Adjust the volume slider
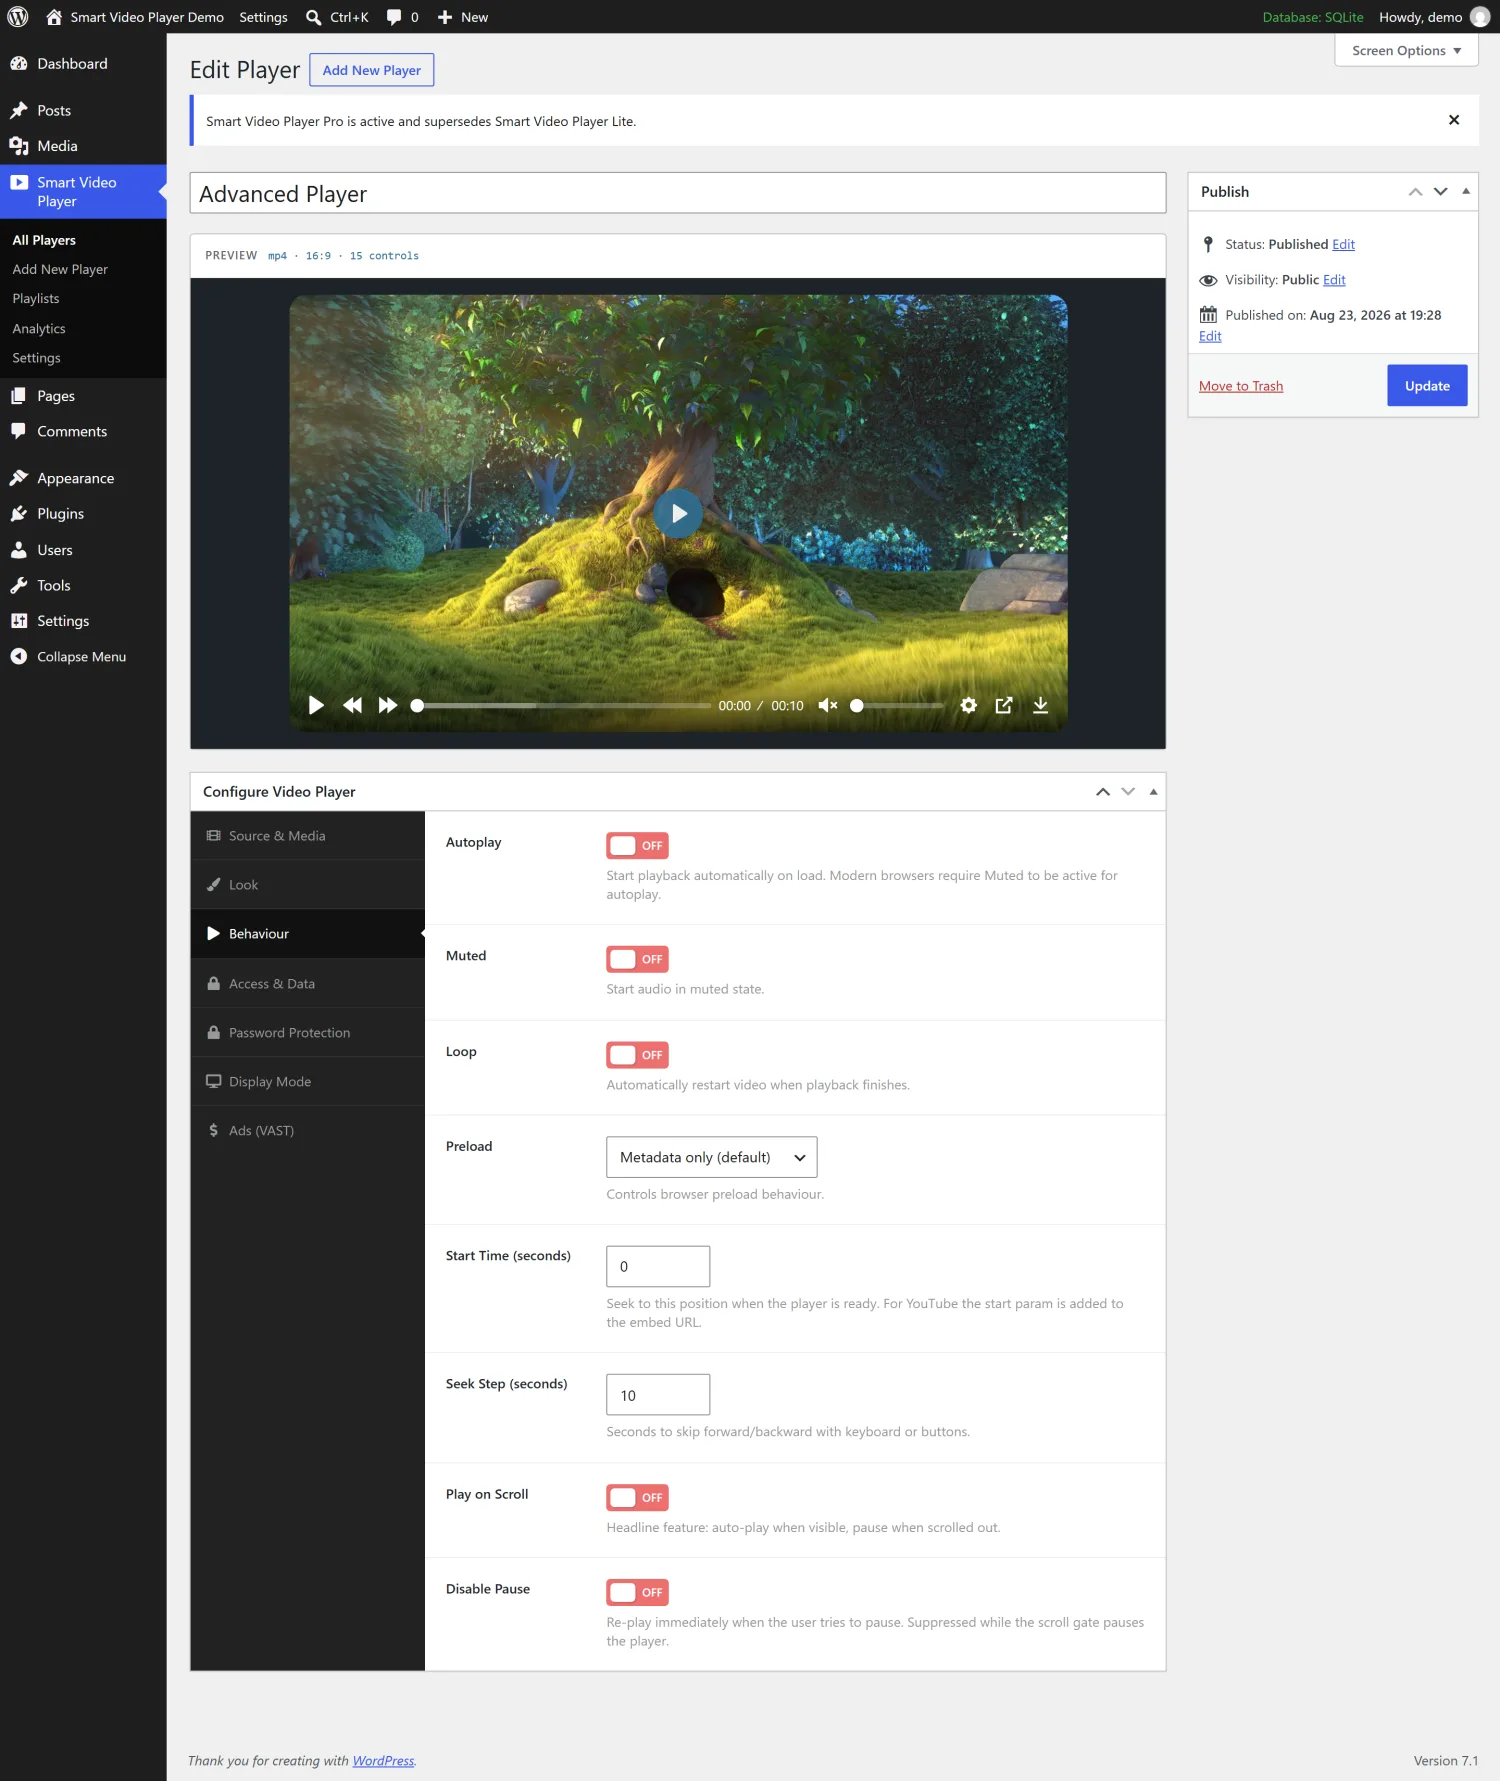1500x1781 pixels. pyautogui.click(x=897, y=705)
